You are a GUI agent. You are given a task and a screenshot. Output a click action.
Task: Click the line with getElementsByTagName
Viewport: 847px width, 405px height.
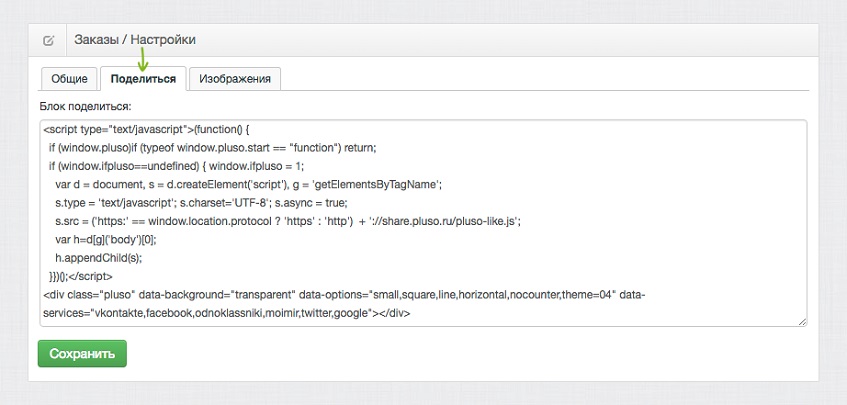(x=248, y=185)
